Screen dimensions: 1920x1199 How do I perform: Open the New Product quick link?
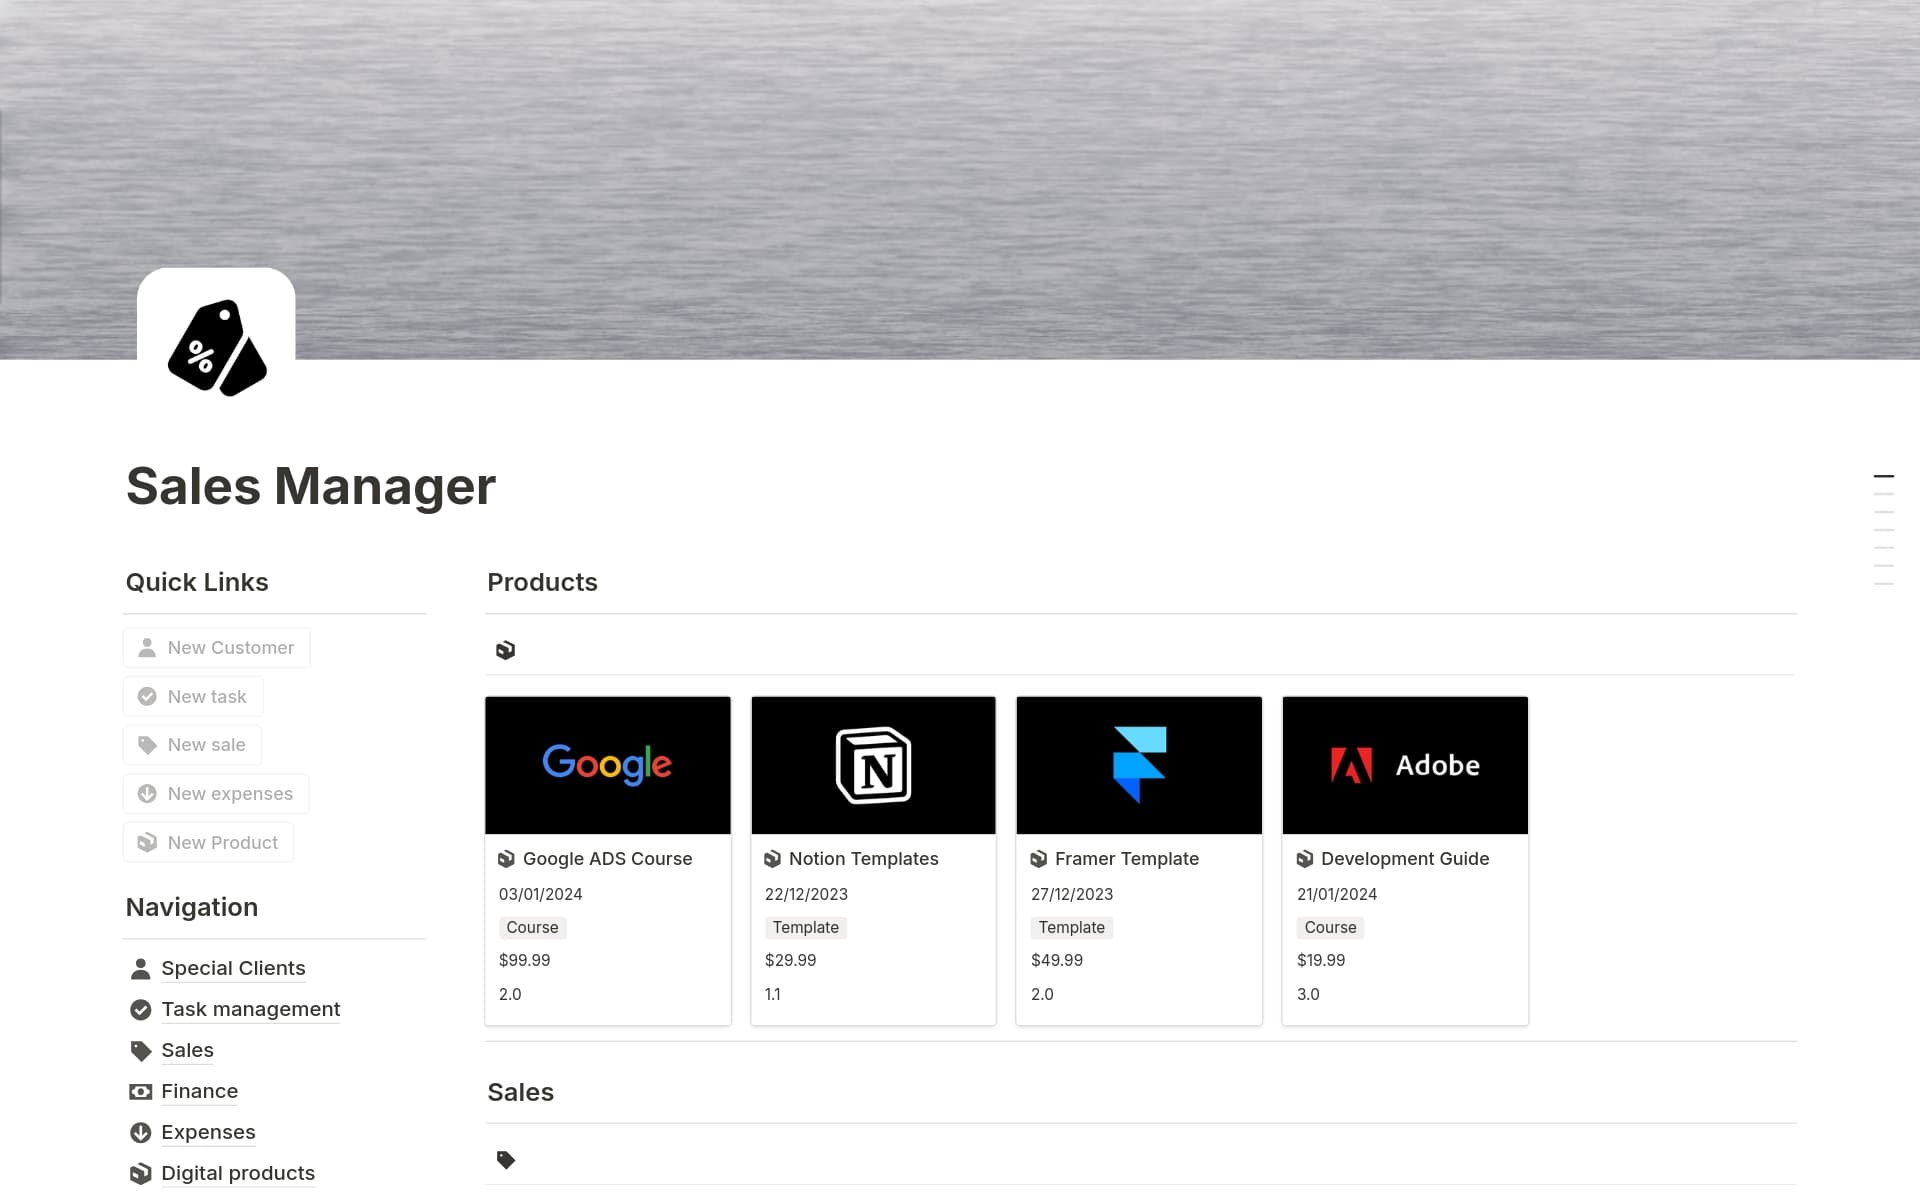tap(207, 842)
